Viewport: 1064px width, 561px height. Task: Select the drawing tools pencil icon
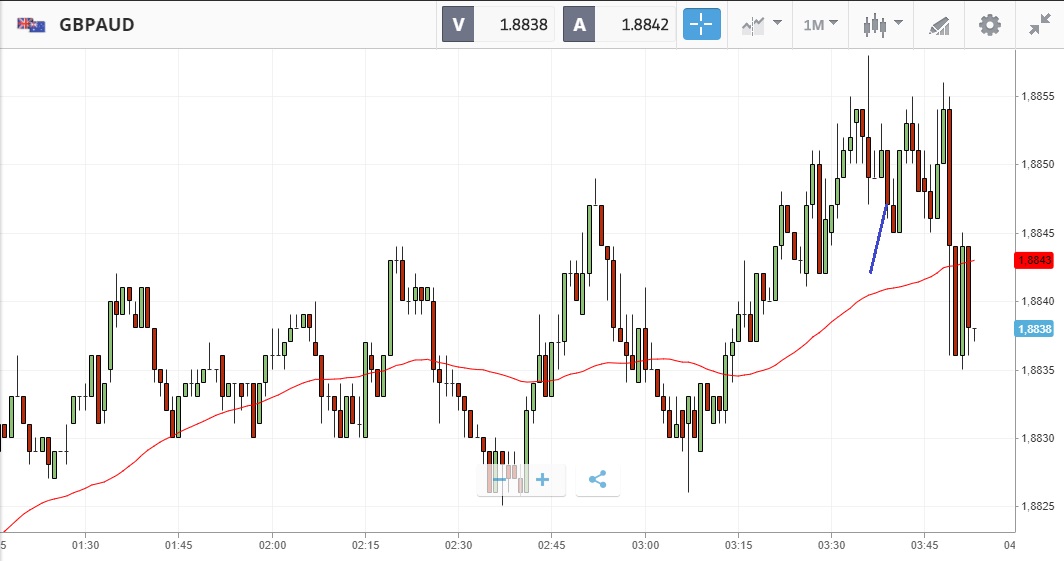(x=939, y=24)
